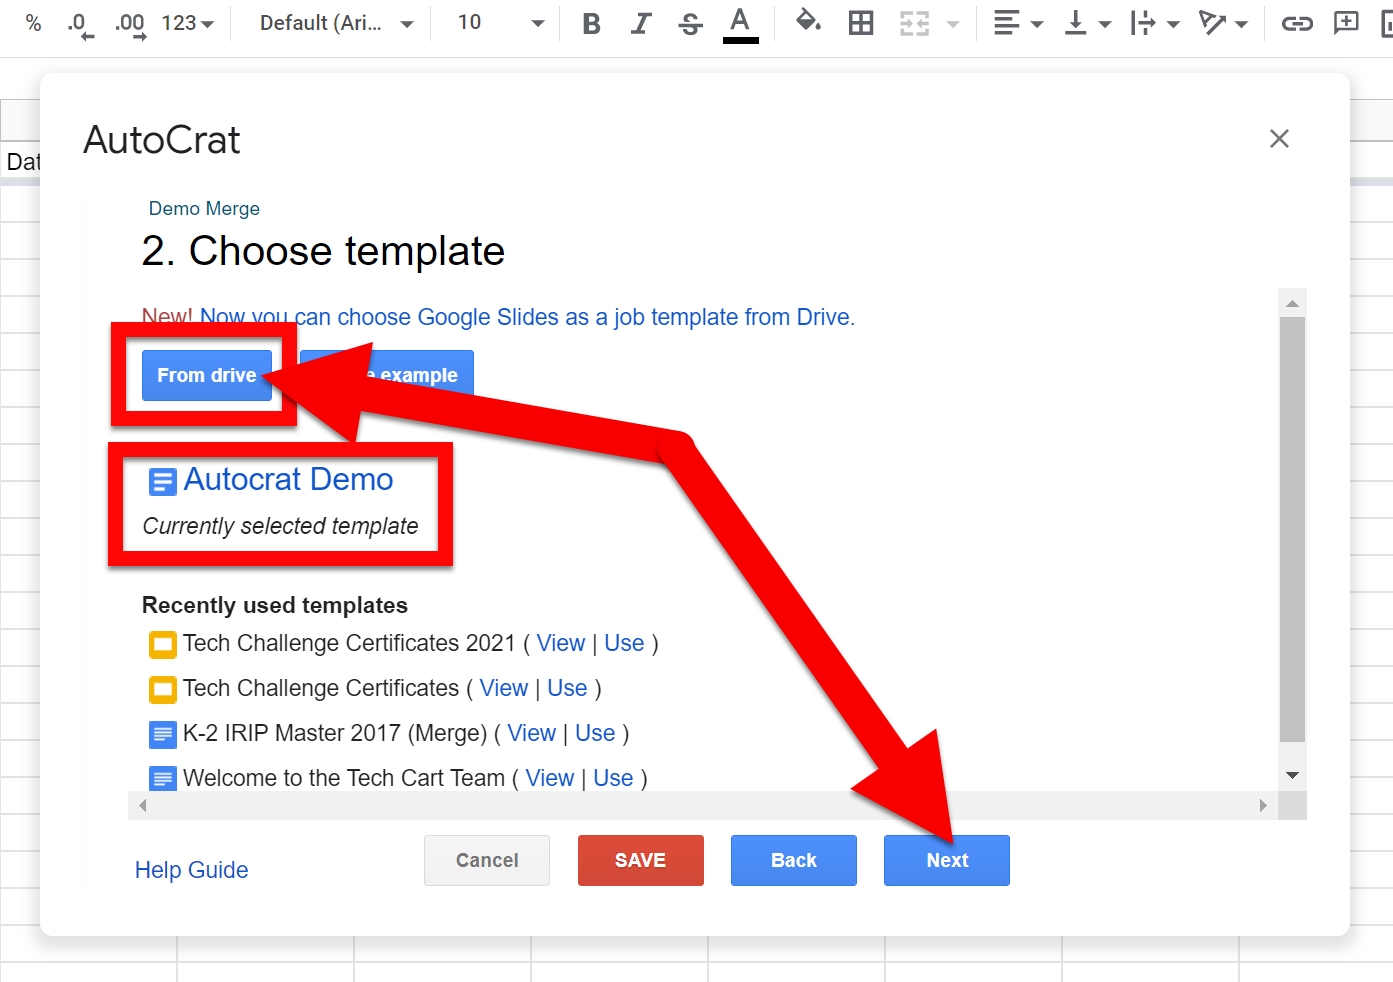
Task: Open the text rotation dropdown
Action: point(1223,23)
